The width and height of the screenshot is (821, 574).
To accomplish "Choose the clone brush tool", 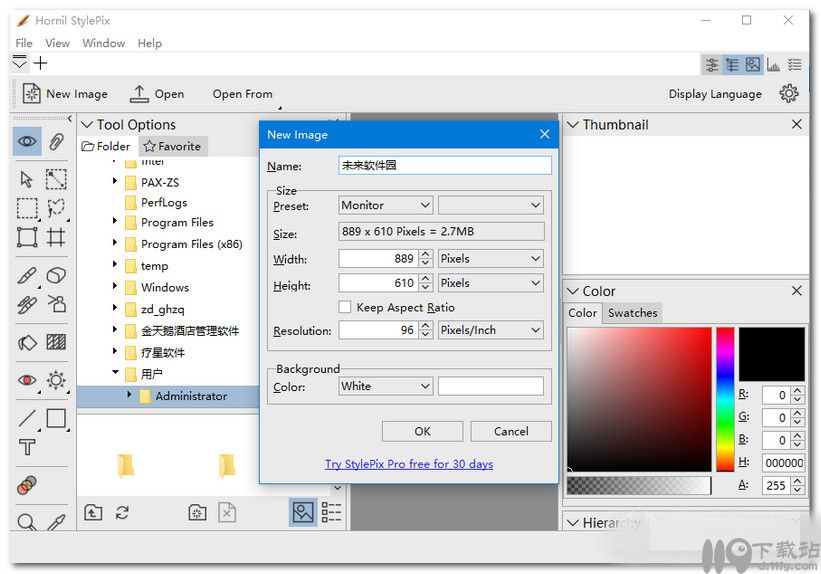I will point(27,304).
